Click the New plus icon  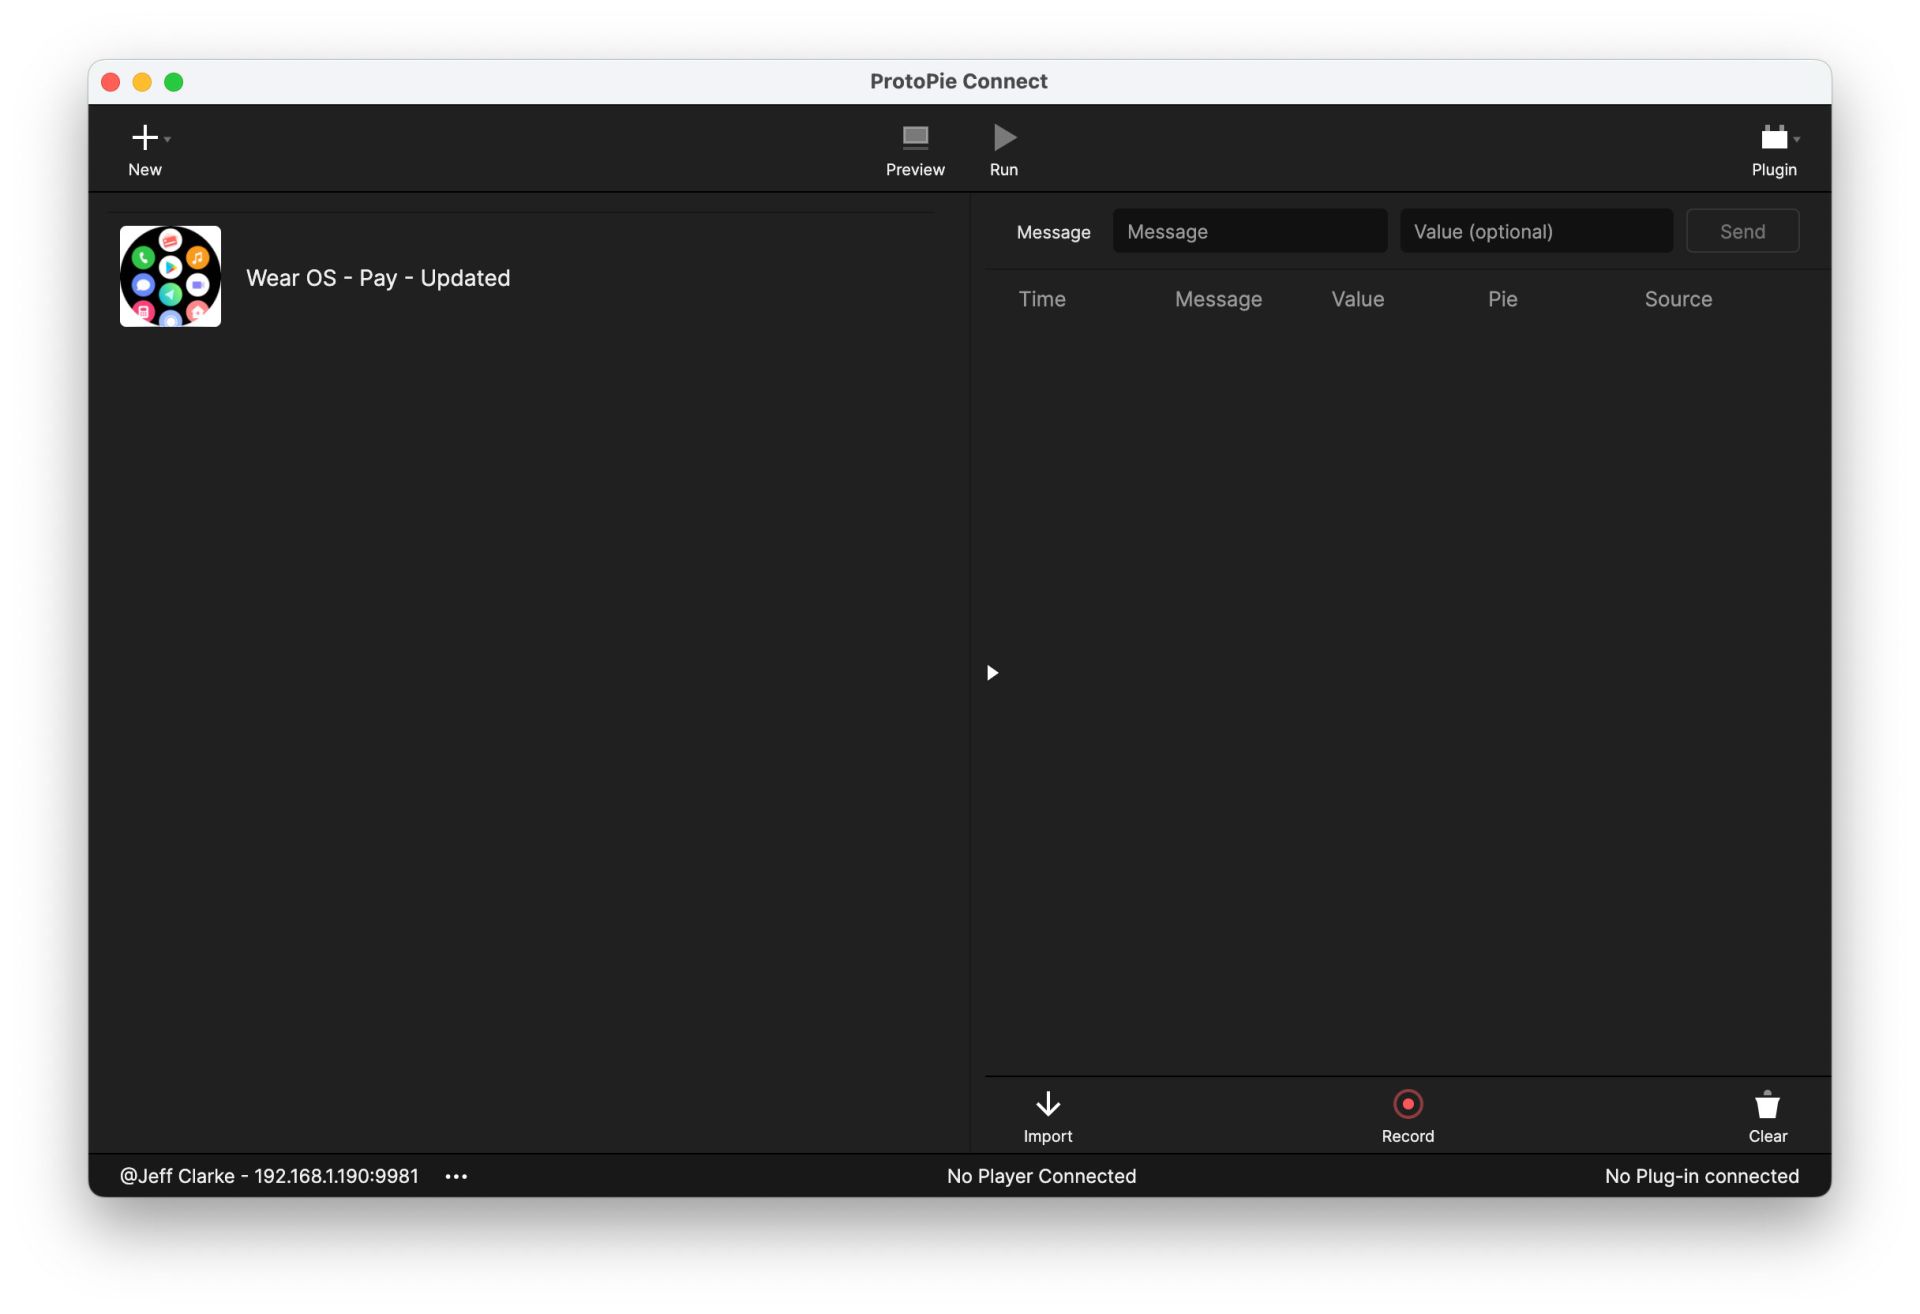coord(145,137)
